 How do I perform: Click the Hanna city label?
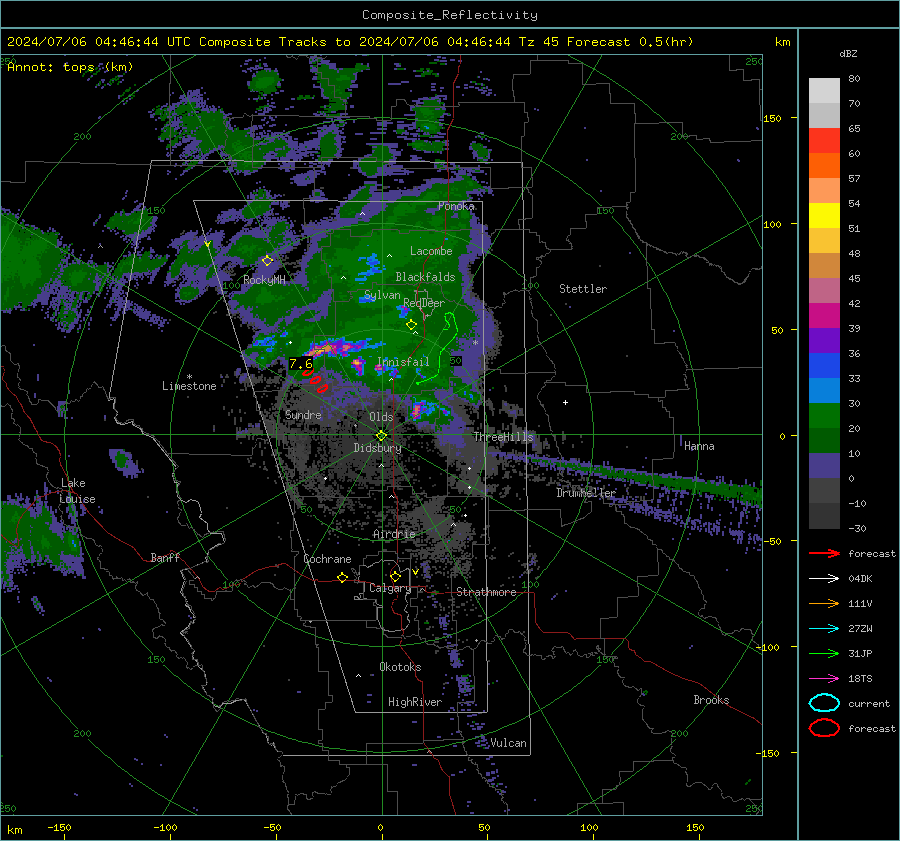tap(699, 446)
